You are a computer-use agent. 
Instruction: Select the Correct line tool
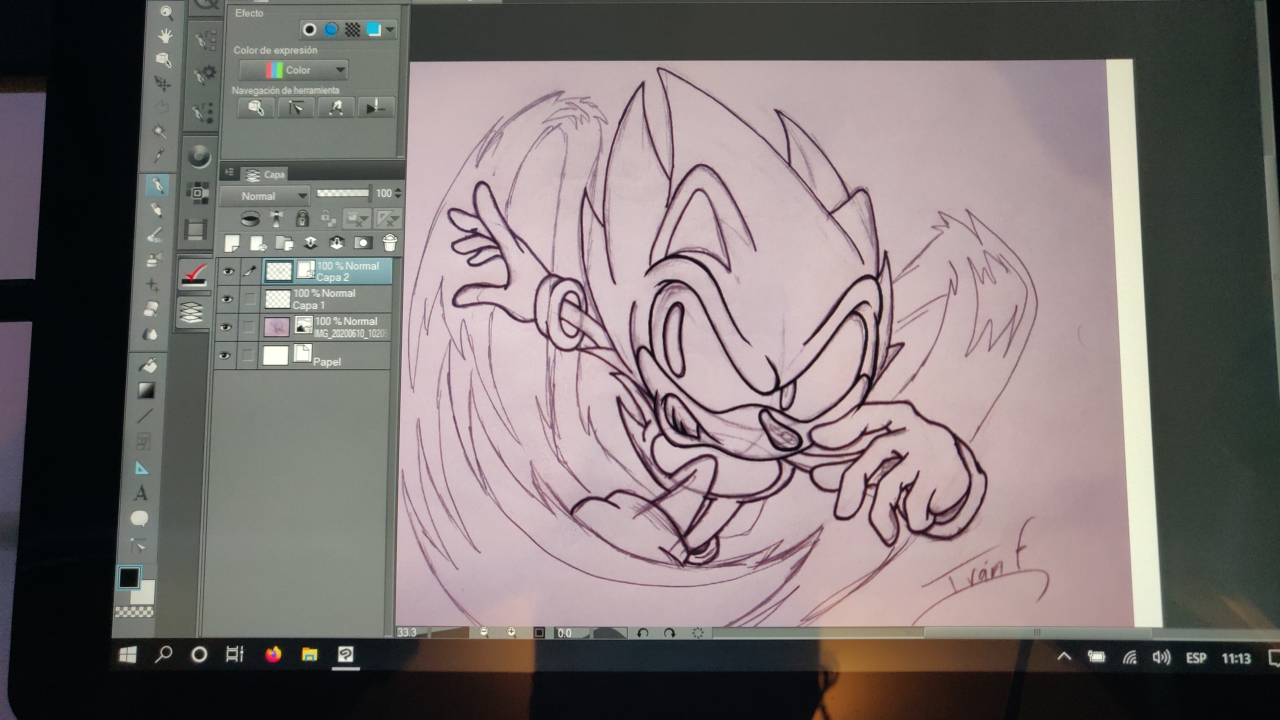pos(138,546)
